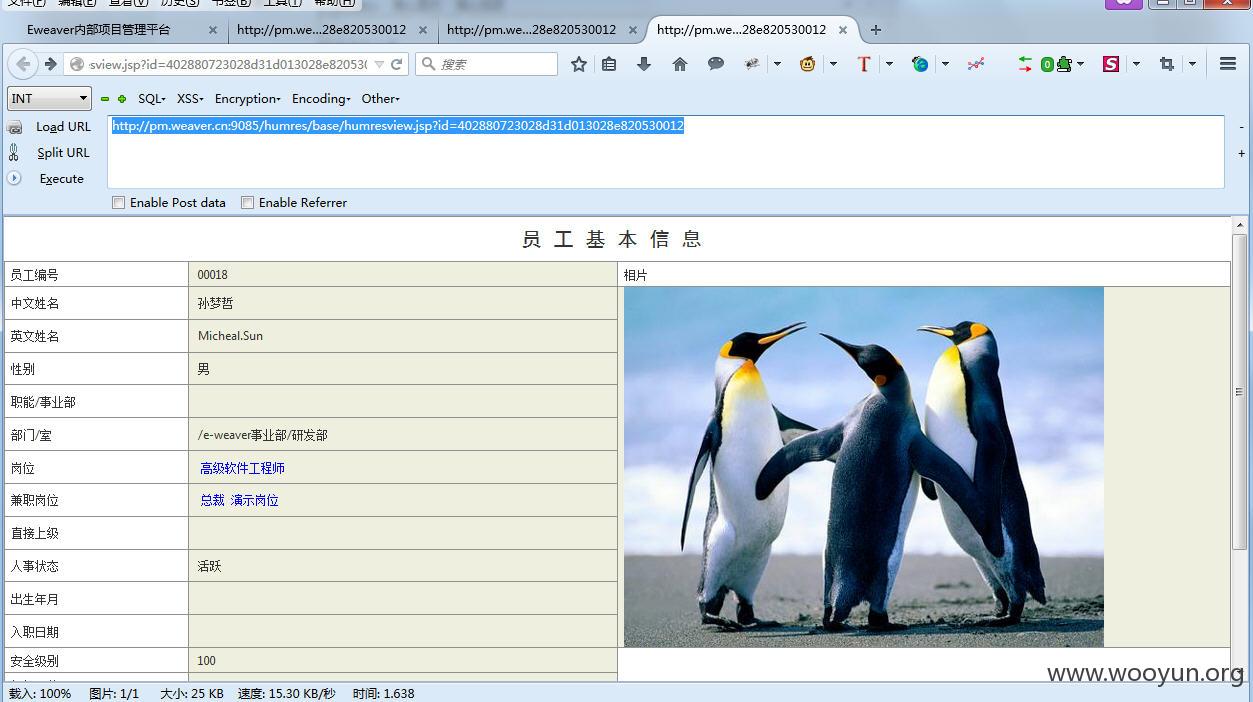This screenshot has height=702, width=1253.
Task: Click the red T toolbar icon
Action: pyautogui.click(x=864, y=64)
